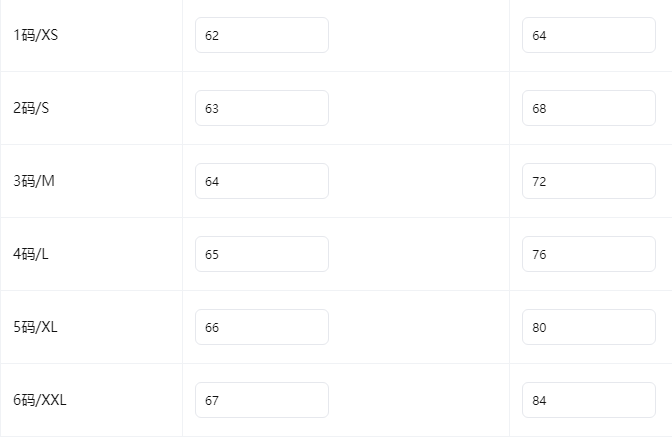Click the 5码/XL size label
This screenshot has width=672, height=445.
[35, 327]
